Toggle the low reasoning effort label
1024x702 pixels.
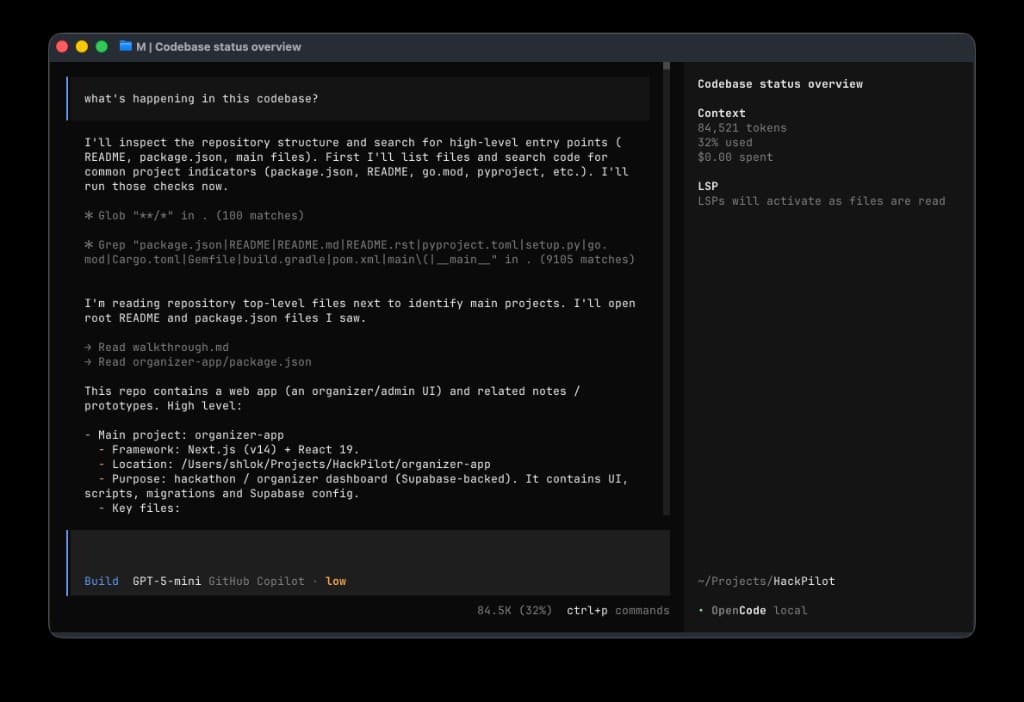(336, 581)
